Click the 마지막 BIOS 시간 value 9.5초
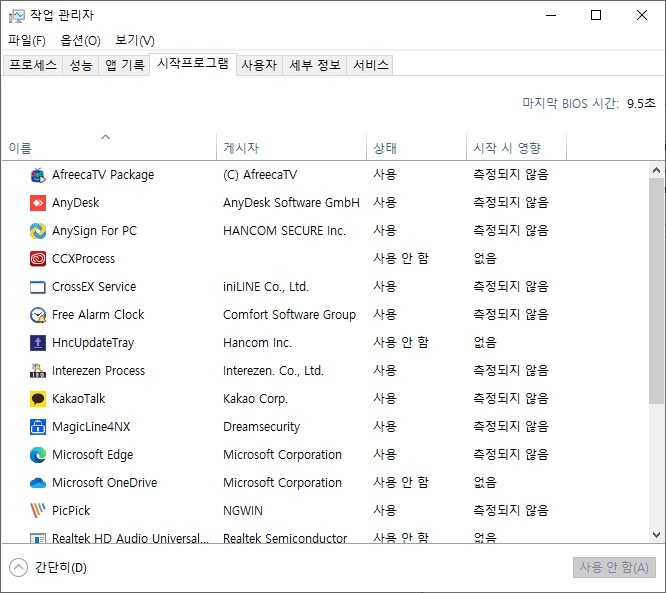The height and width of the screenshot is (593, 666). tap(641, 104)
